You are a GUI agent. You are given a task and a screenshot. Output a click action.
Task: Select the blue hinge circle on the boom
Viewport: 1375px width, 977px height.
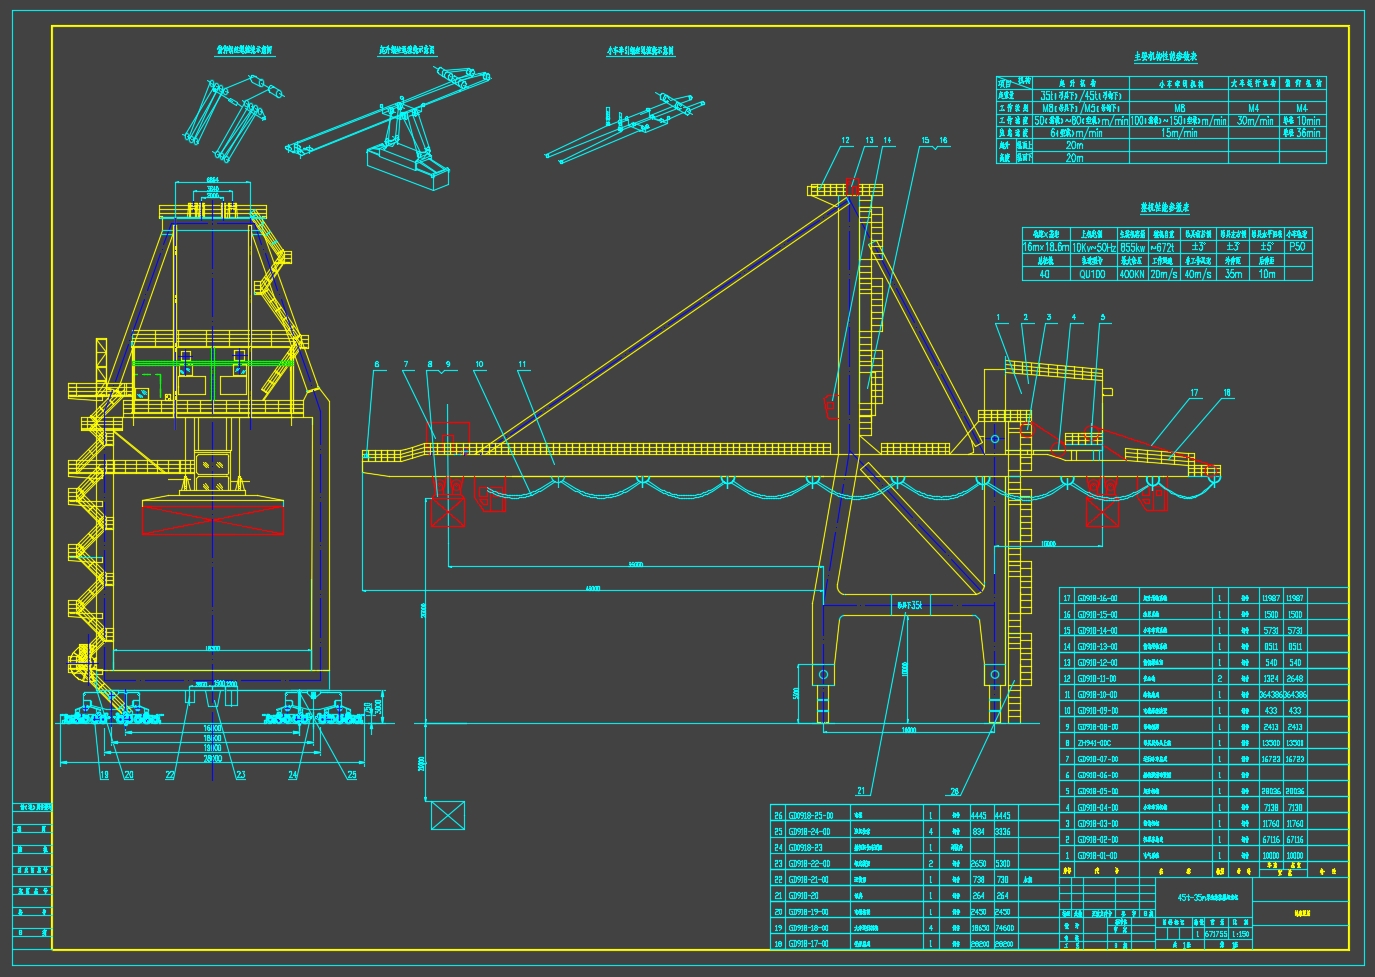tap(995, 439)
